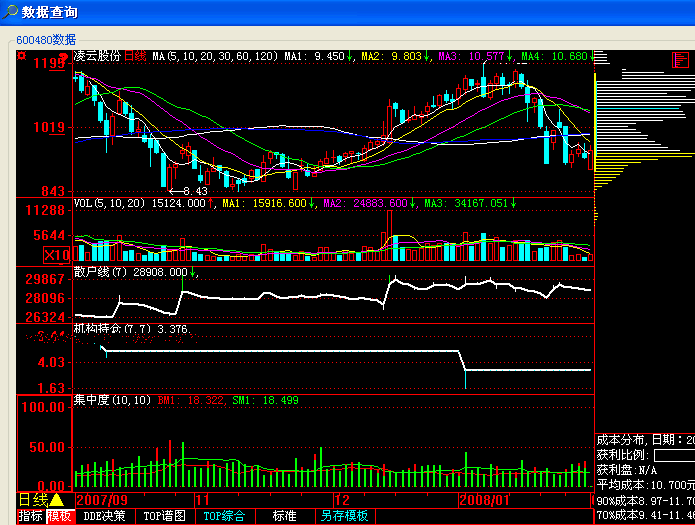The width and height of the screenshot is (695, 525).
Task: Open the 日线 period selector at bottom-left
Action: point(33,499)
